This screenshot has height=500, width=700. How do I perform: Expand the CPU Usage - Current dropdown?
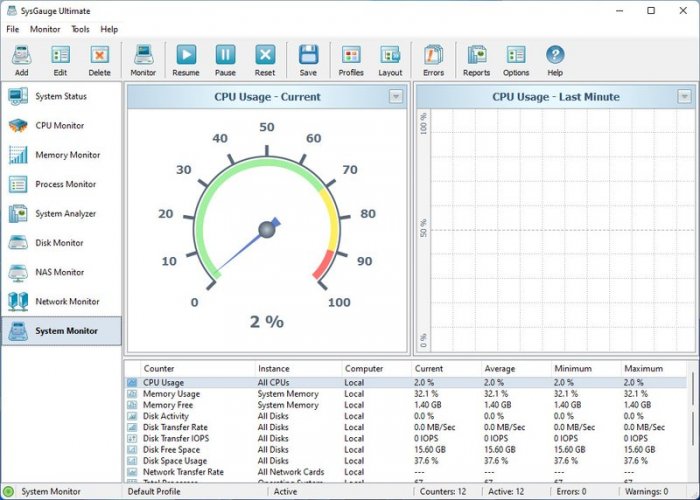pyautogui.click(x=396, y=97)
